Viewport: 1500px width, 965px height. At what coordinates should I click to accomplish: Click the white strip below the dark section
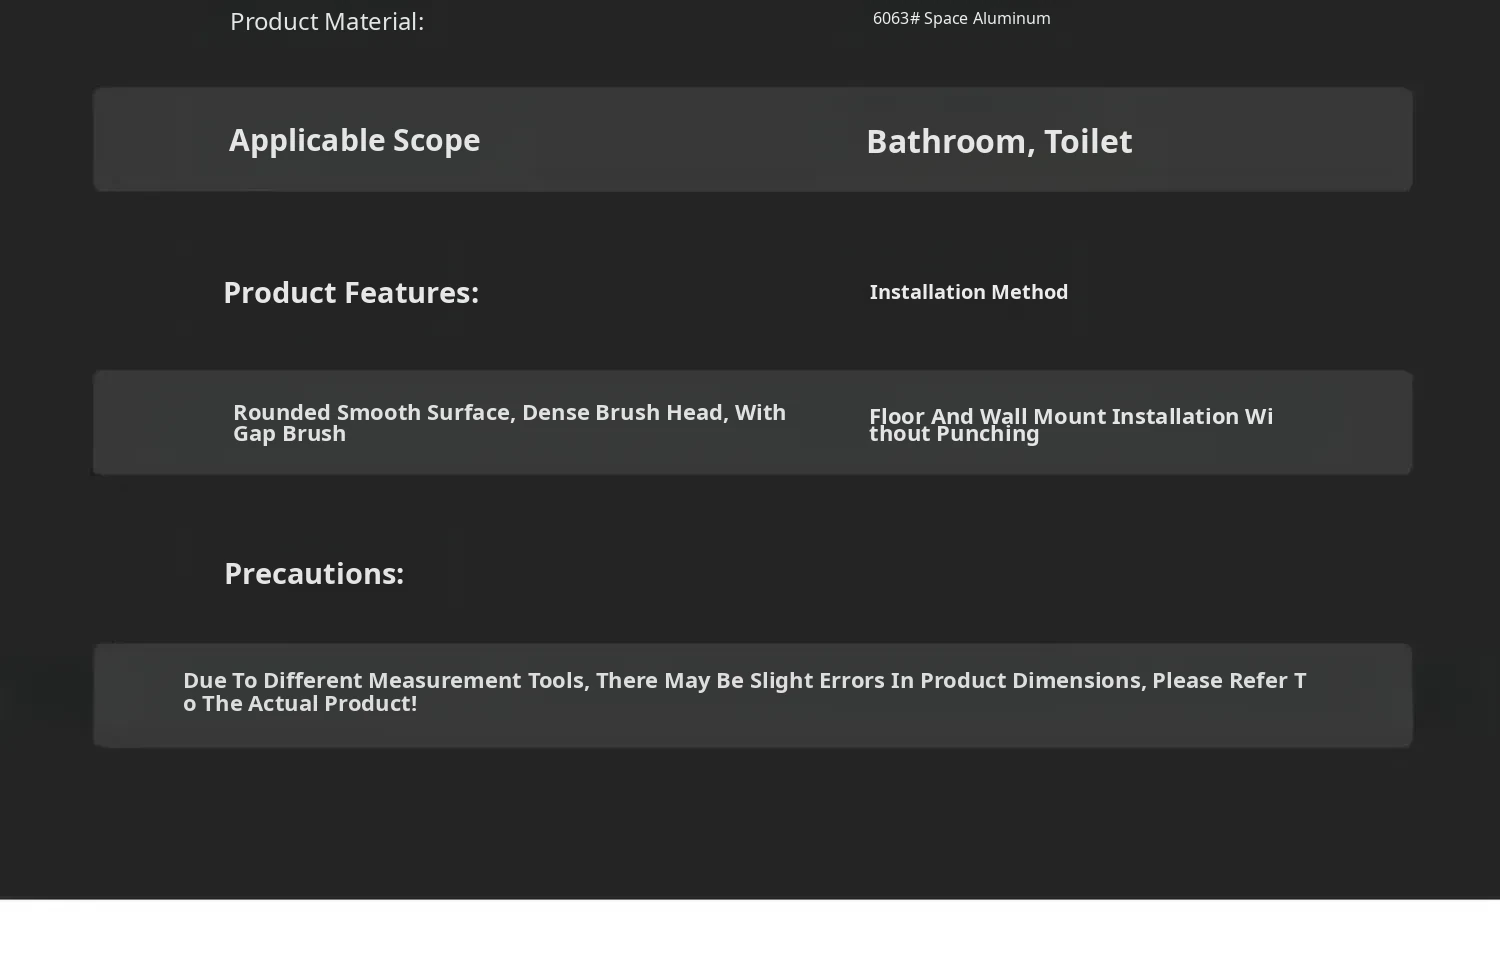750,932
